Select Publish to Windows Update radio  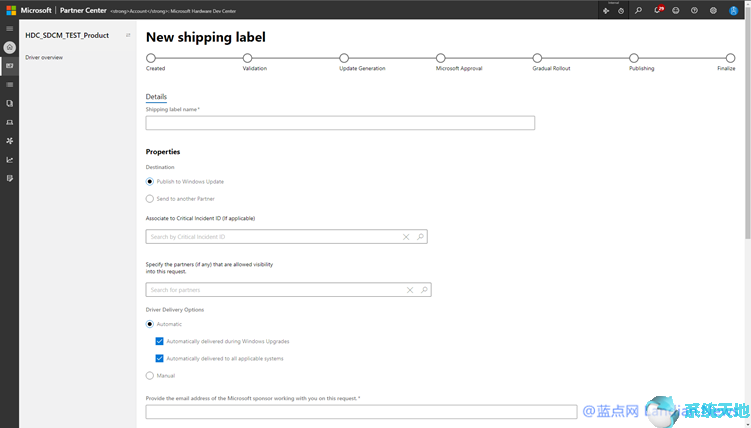click(150, 181)
